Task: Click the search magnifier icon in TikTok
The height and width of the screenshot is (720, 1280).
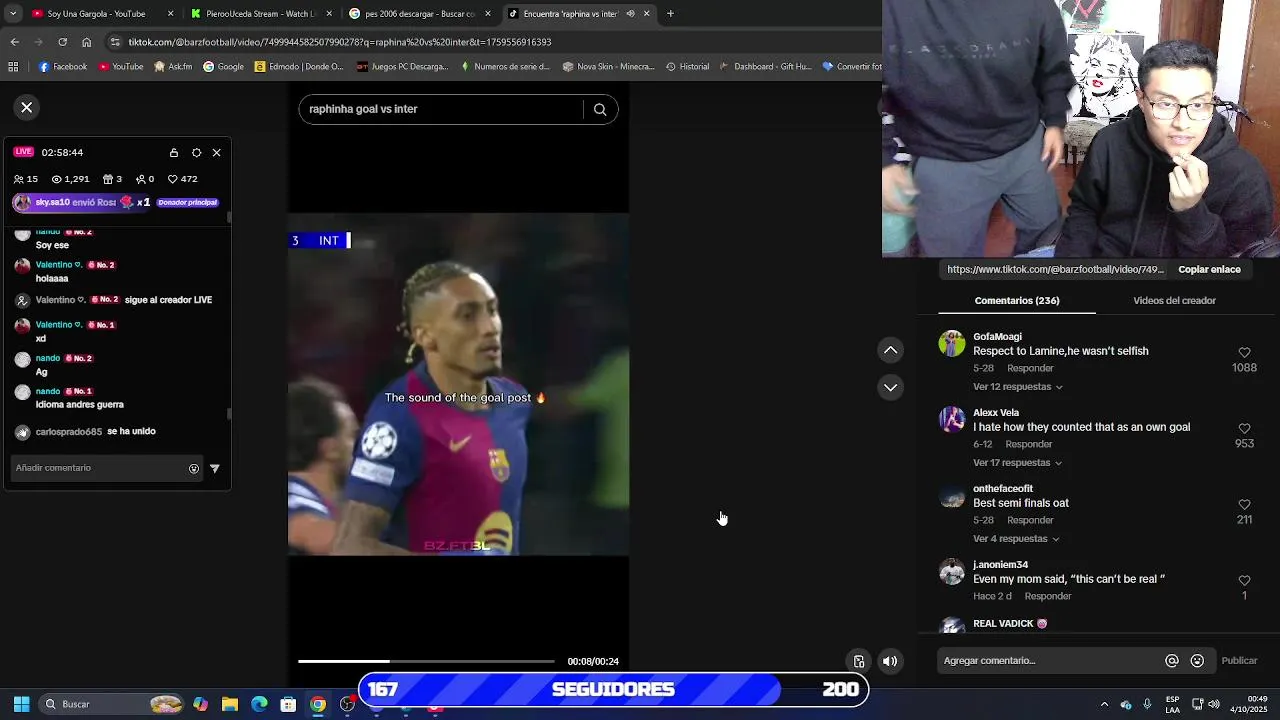Action: pos(600,109)
